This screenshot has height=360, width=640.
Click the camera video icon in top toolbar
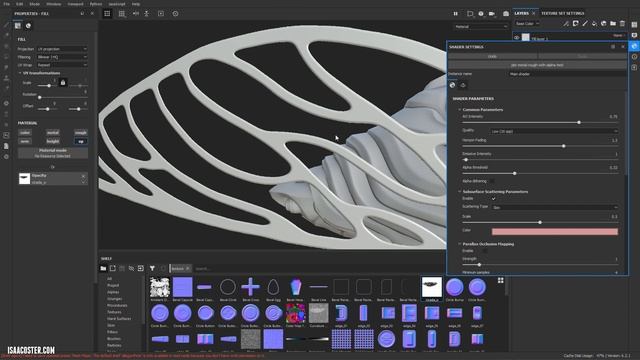pyautogui.click(x=492, y=13)
